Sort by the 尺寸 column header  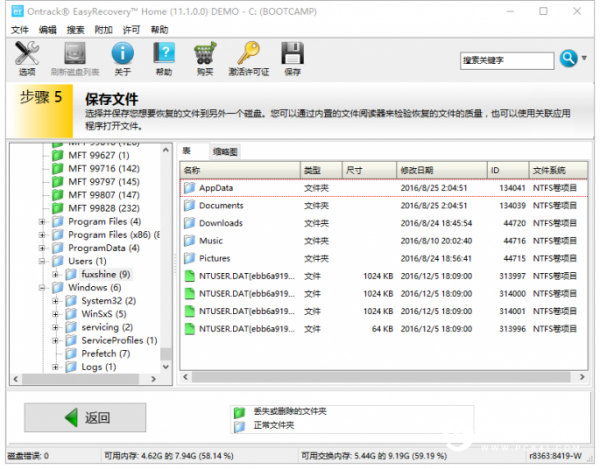click(369, 170)
